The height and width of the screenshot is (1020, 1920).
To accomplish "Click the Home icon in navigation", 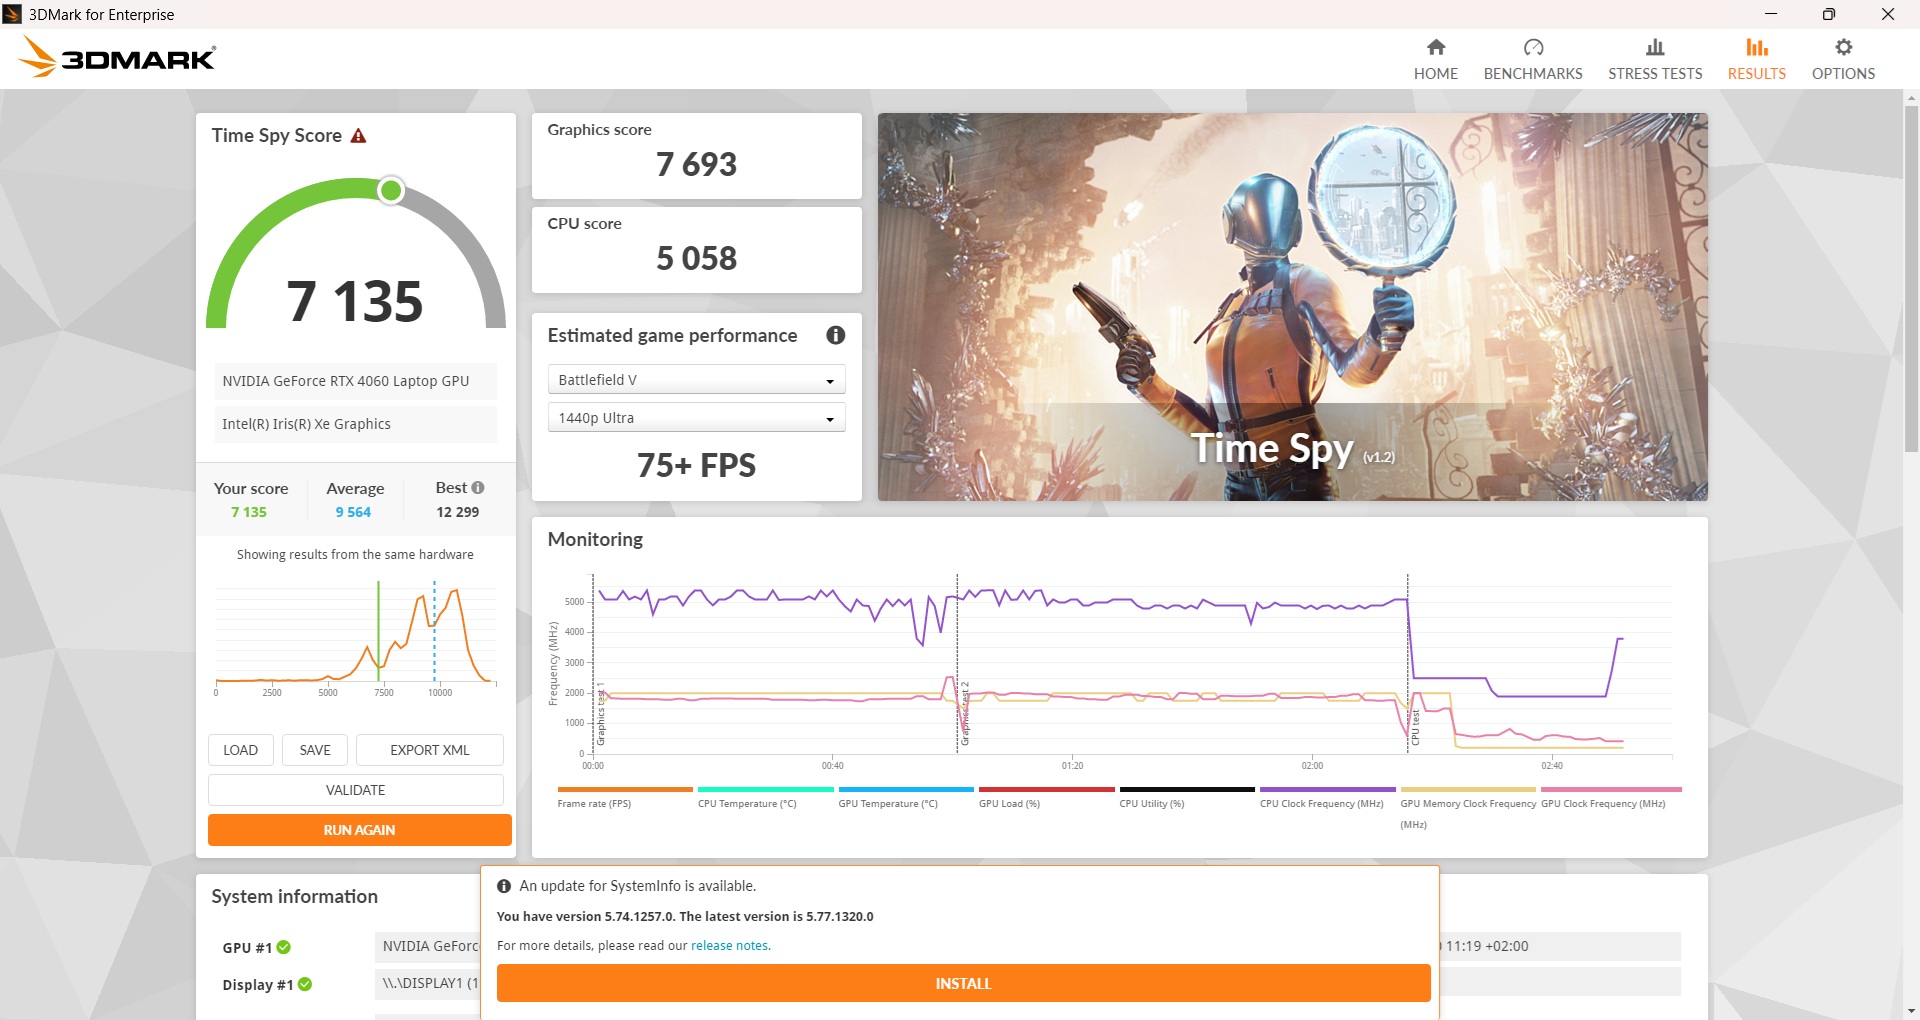I will [x=1435, y=48].
